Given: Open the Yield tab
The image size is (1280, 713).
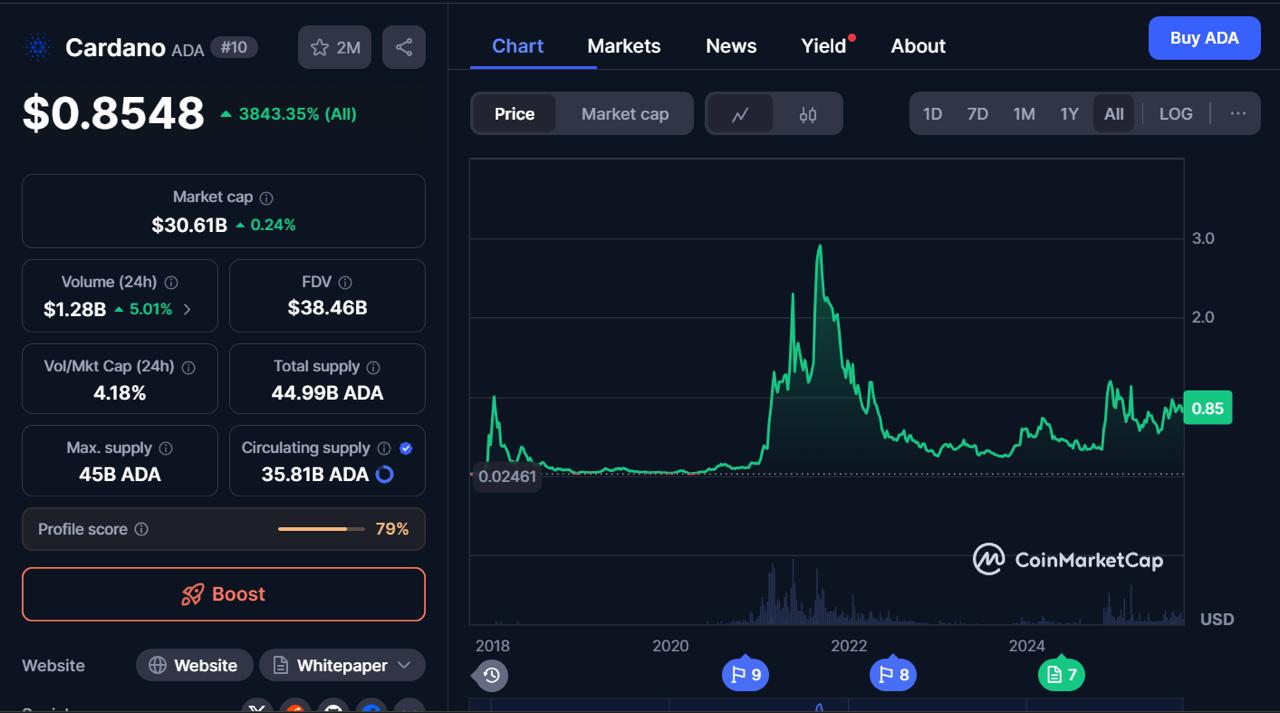Looking at the screenshot, I should point(823,46).
